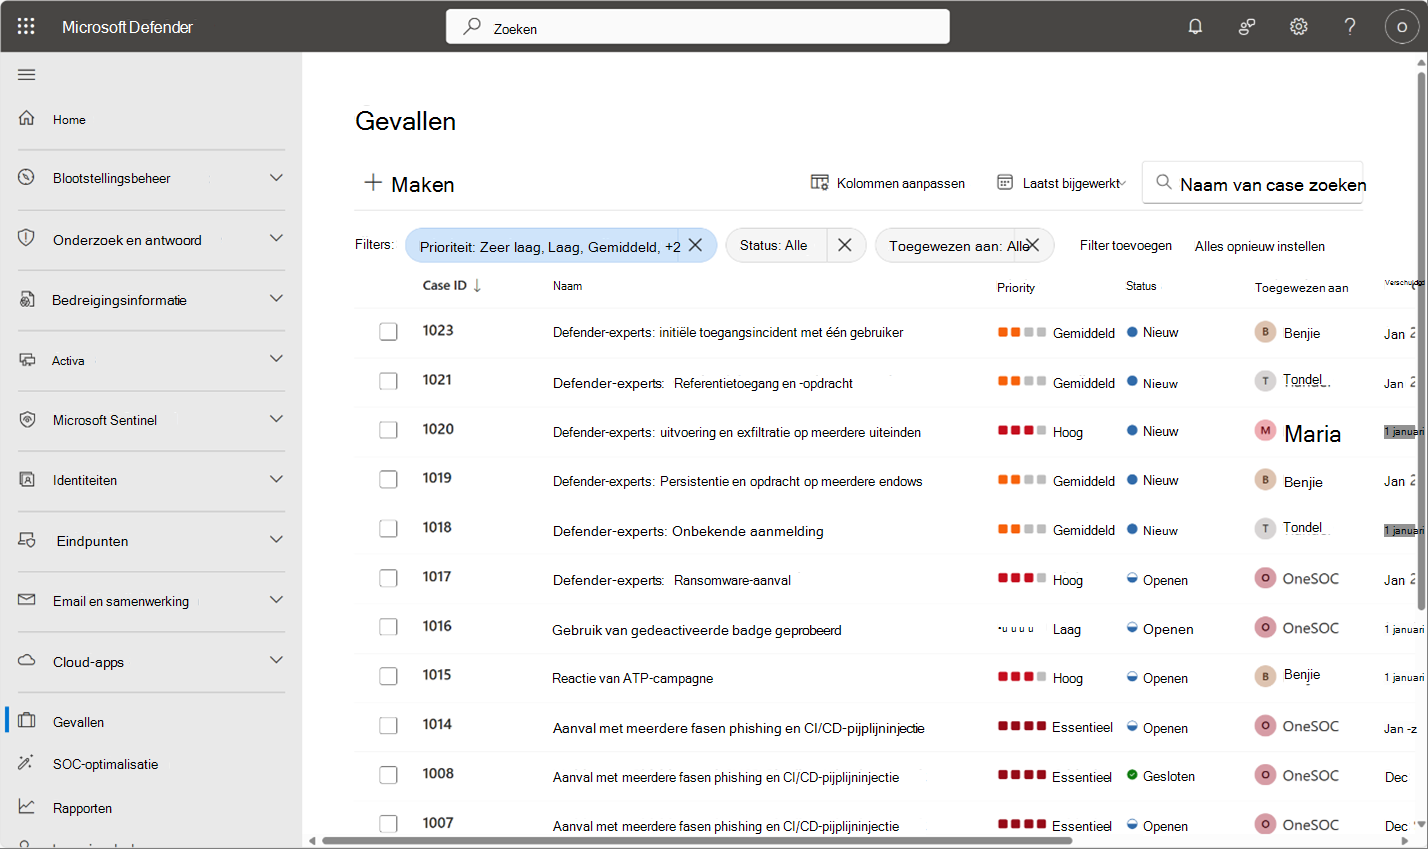1428x849 pixels.
Task: Collapse the navigation with the hamburger icon
Action: click(x=26, y=74)
